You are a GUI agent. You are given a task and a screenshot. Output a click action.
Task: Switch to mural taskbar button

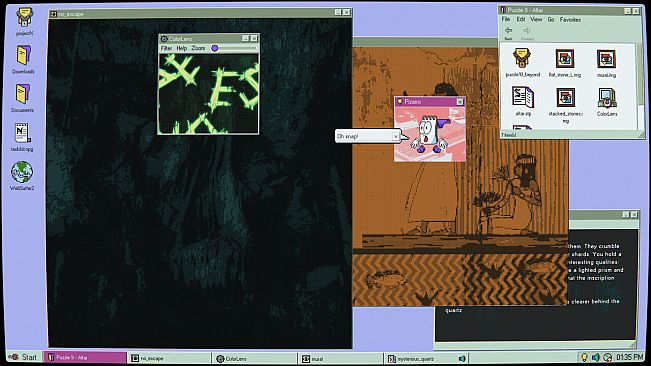[340, 359]
